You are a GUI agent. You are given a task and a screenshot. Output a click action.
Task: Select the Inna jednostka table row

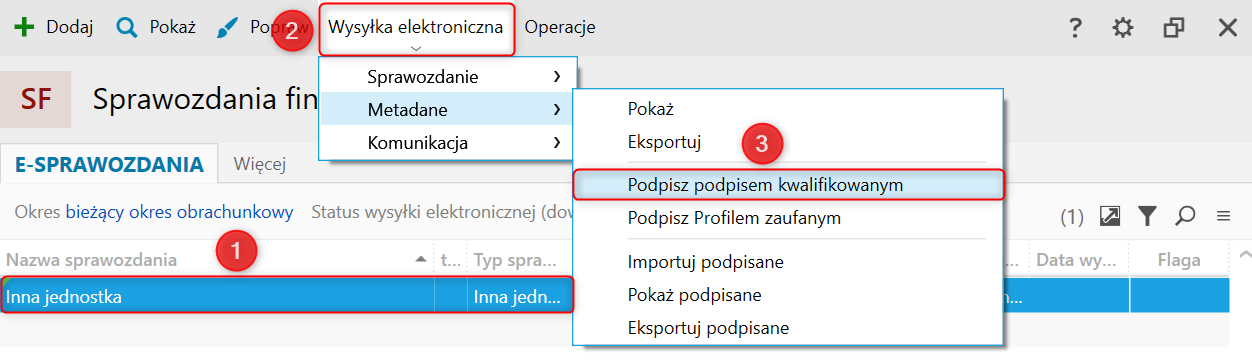[x=288, y=296]
